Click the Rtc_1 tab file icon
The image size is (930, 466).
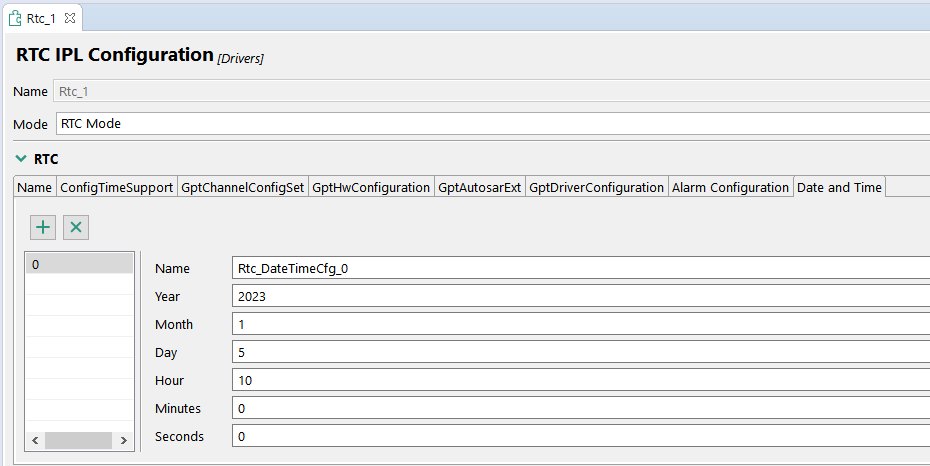15,18
